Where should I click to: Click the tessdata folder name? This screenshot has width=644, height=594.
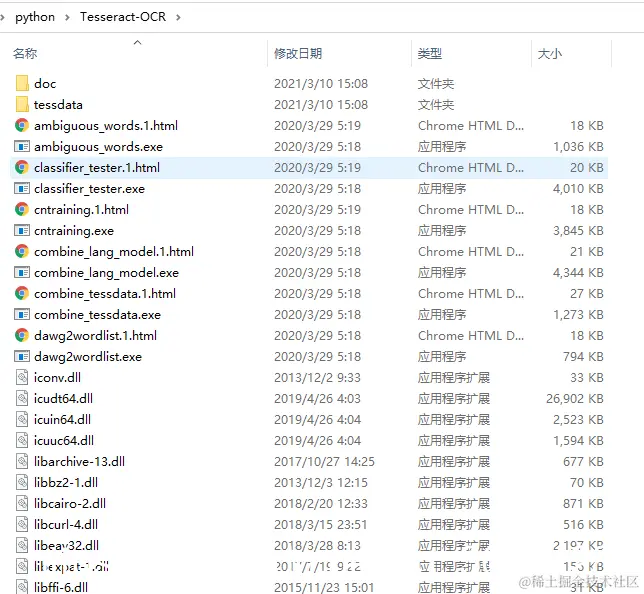[x=58, y=105]
